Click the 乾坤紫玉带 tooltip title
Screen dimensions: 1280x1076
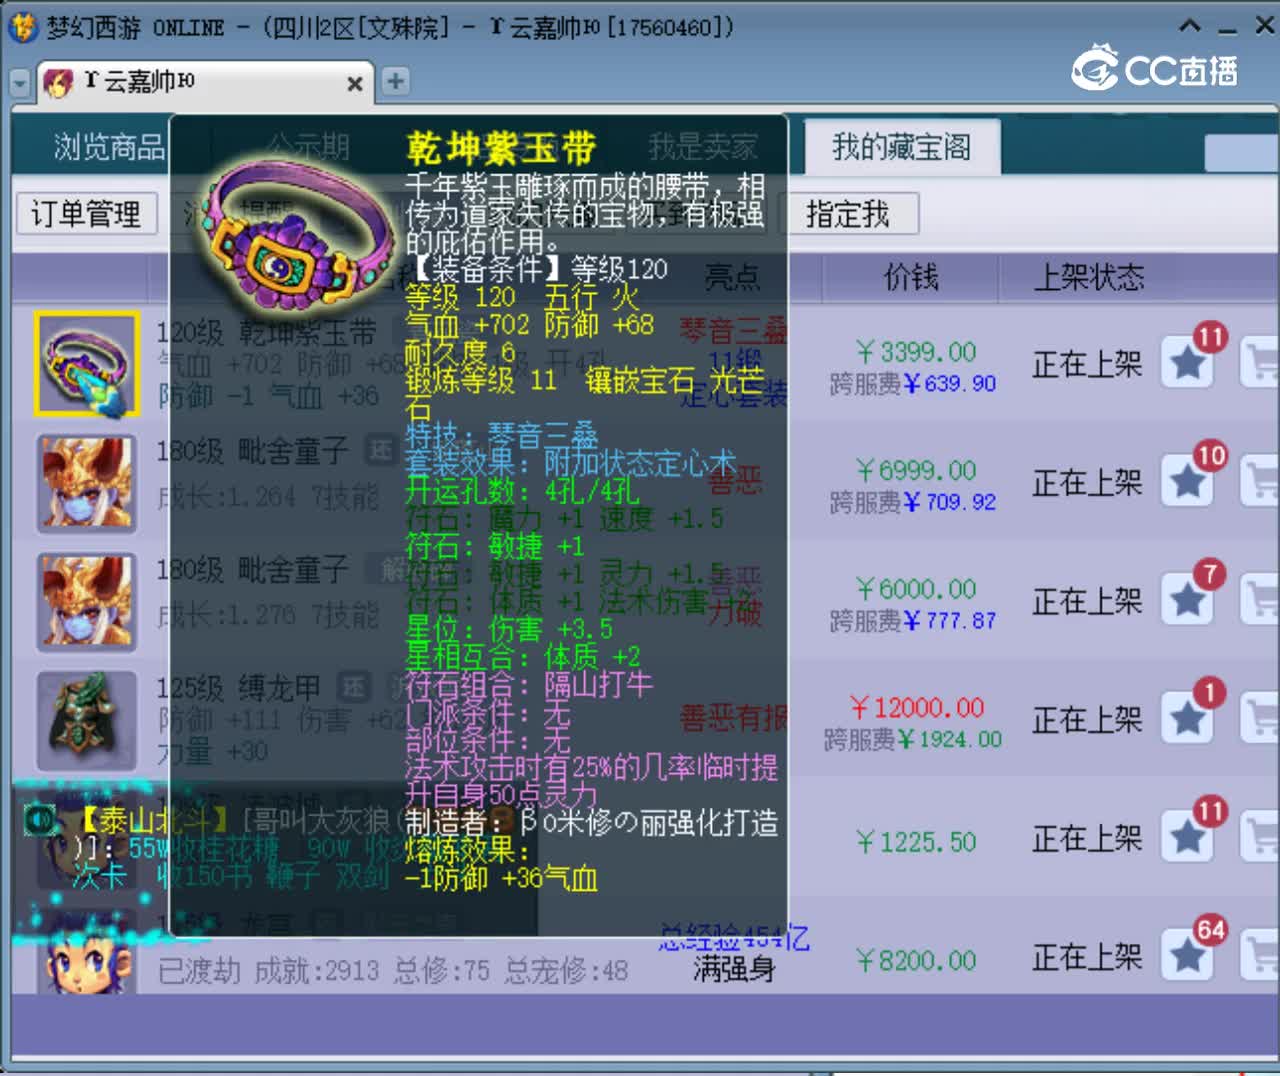(501, 149)
